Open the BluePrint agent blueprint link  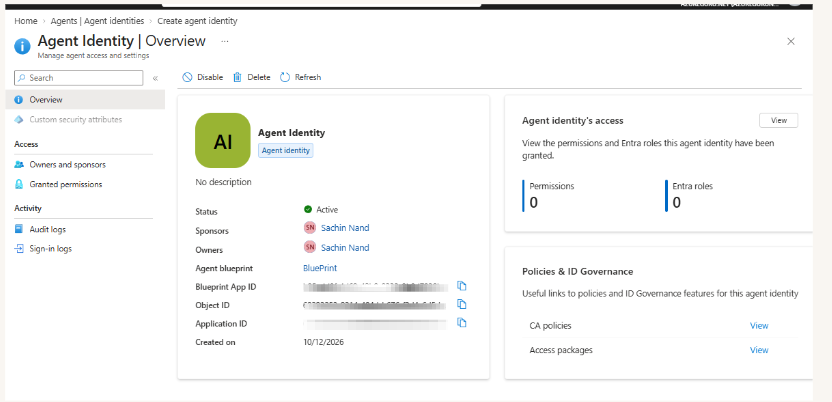tap(320, 268)
